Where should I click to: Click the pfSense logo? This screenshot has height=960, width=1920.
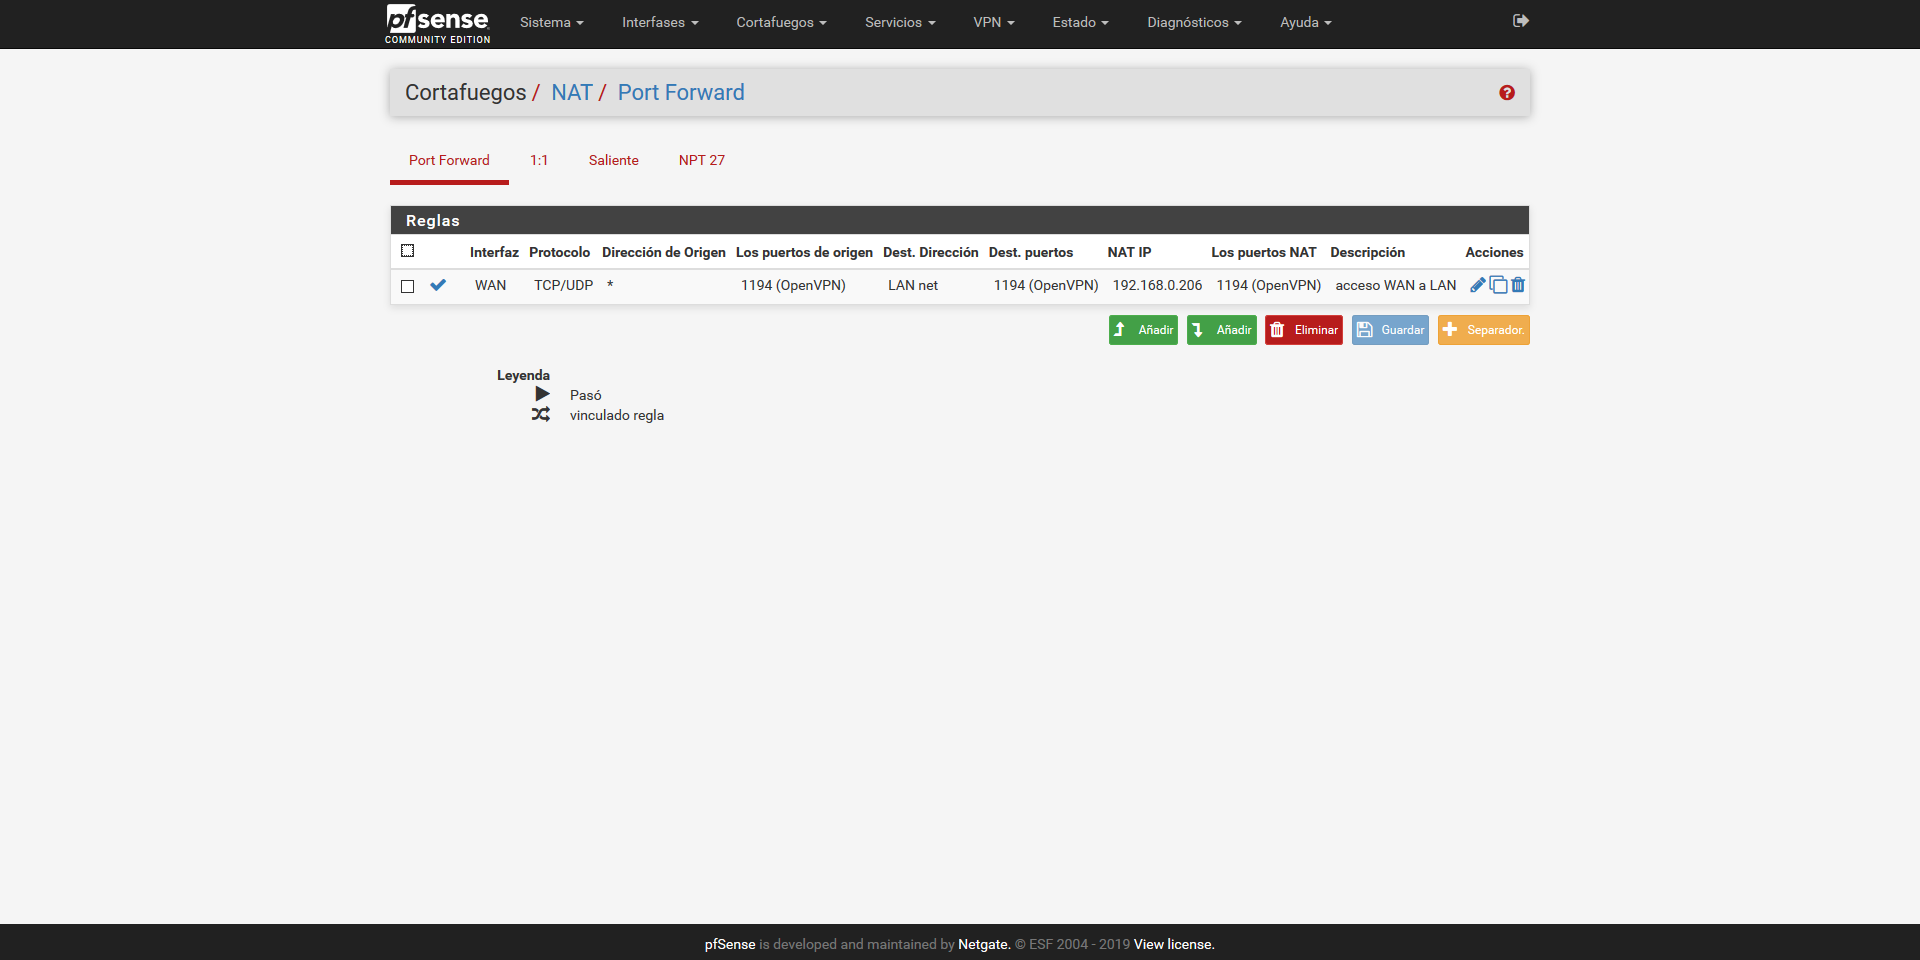coord(437,23)
